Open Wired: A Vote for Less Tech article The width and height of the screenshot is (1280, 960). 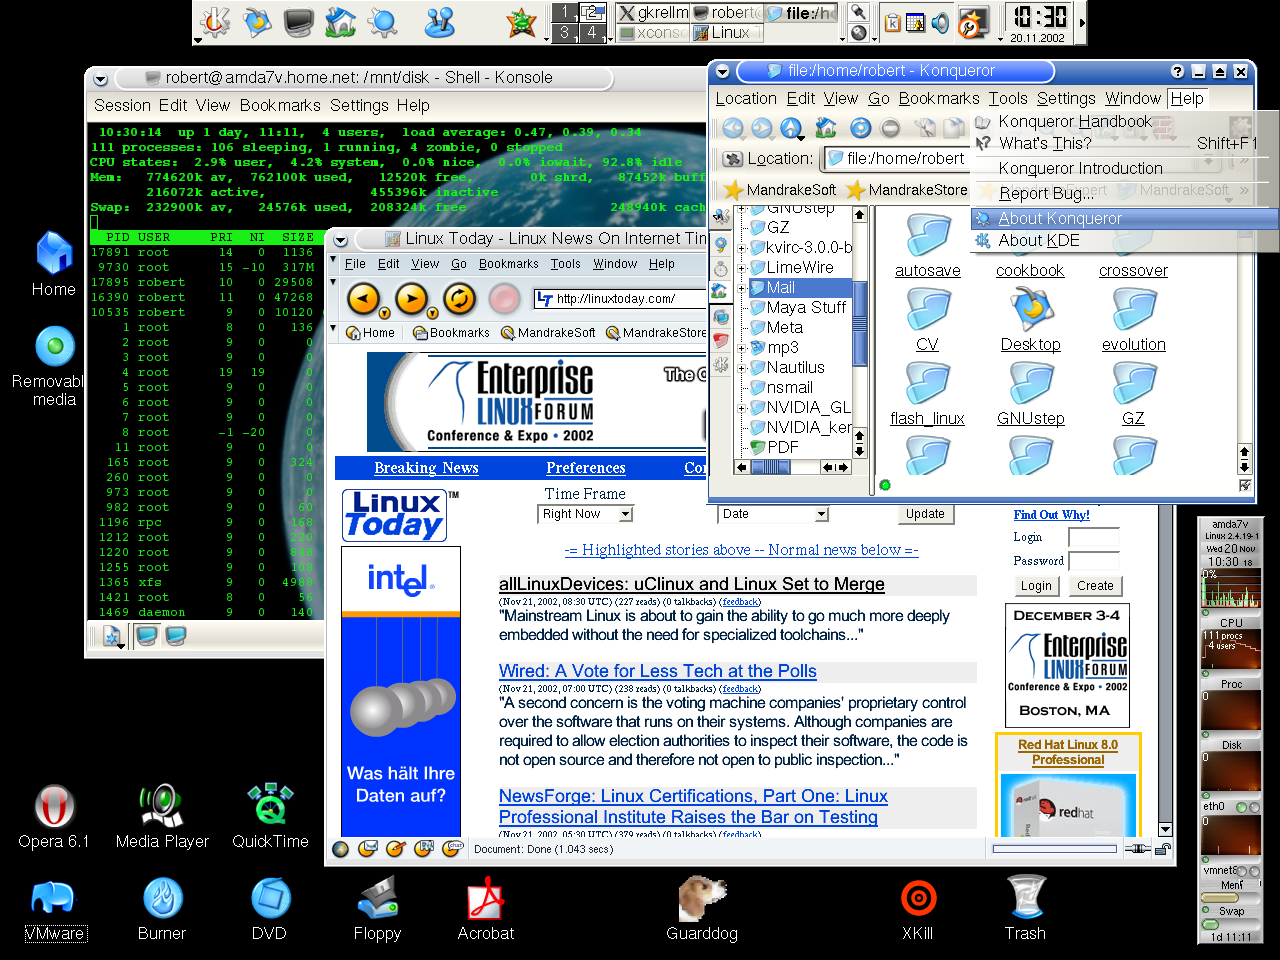(x=658, y=671)
